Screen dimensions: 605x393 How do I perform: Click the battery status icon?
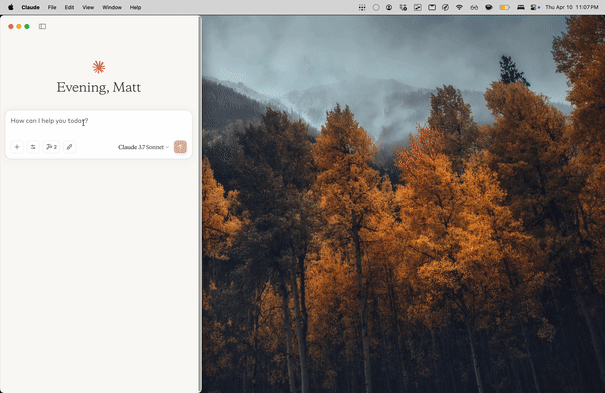(505, 7)
